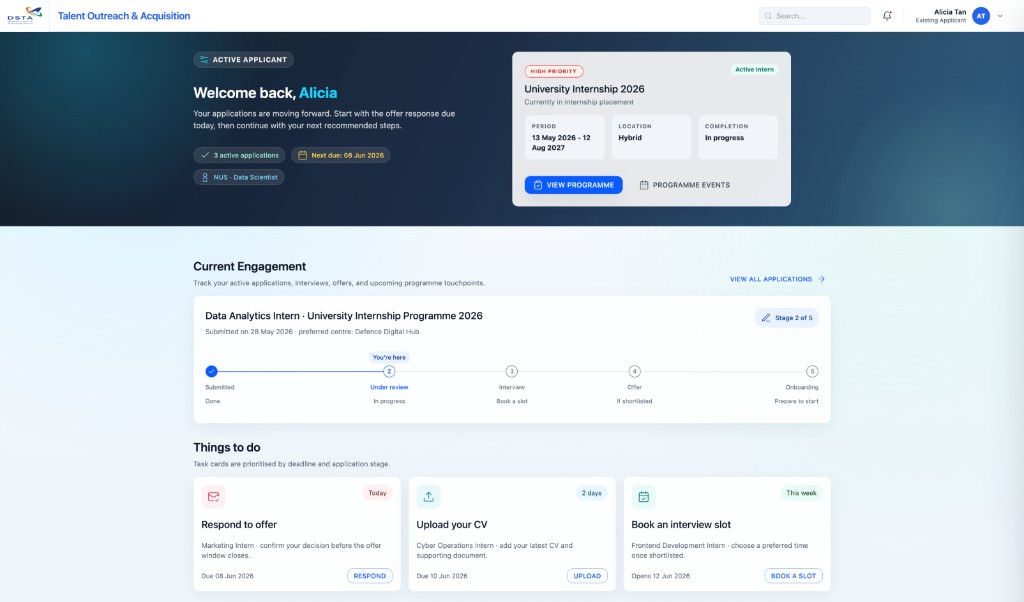Open Talent Outreach & Acquisition home
Viewport: 1024px width, 602px height.
tap(124, 16)
